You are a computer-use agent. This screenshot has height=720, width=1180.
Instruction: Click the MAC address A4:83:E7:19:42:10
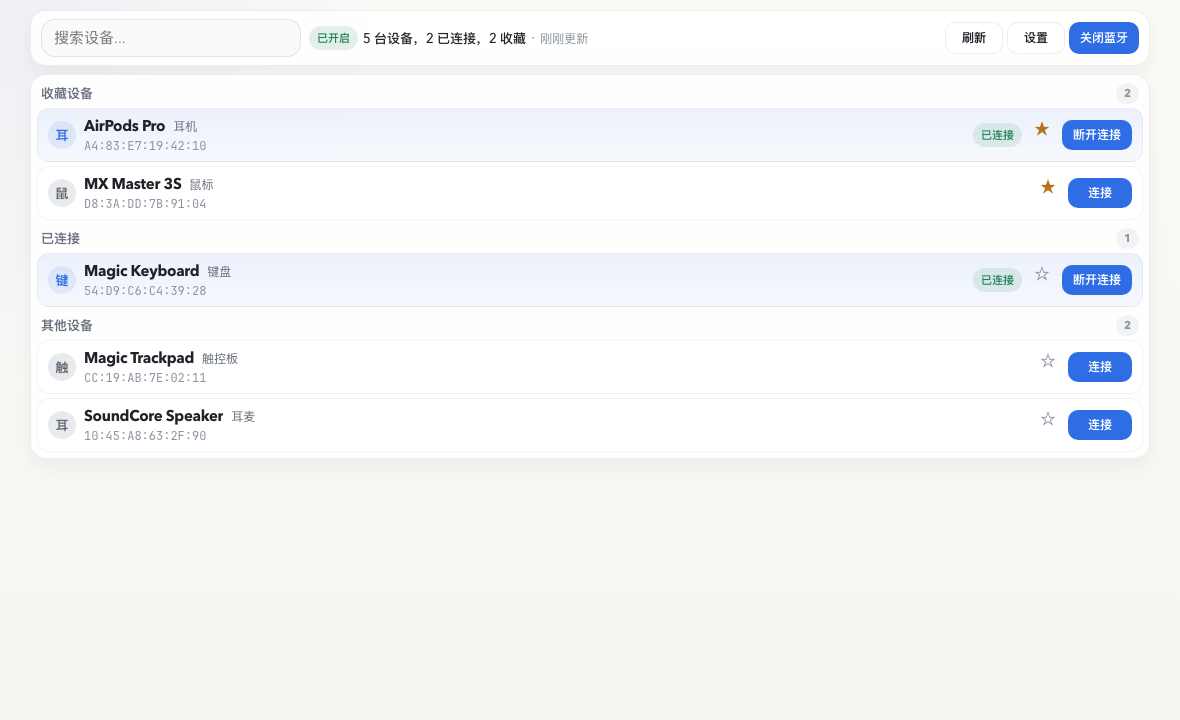coord(145,146)
